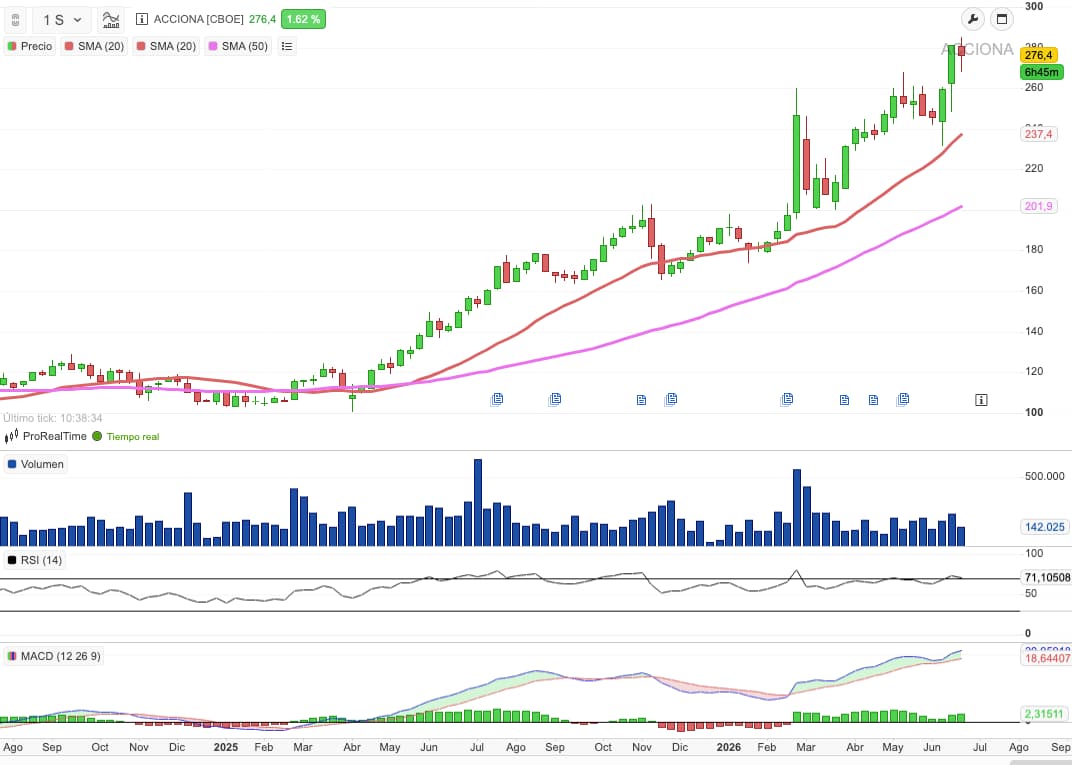
Task: Open the RSI (14) indicator label
Action: [34, 561]
